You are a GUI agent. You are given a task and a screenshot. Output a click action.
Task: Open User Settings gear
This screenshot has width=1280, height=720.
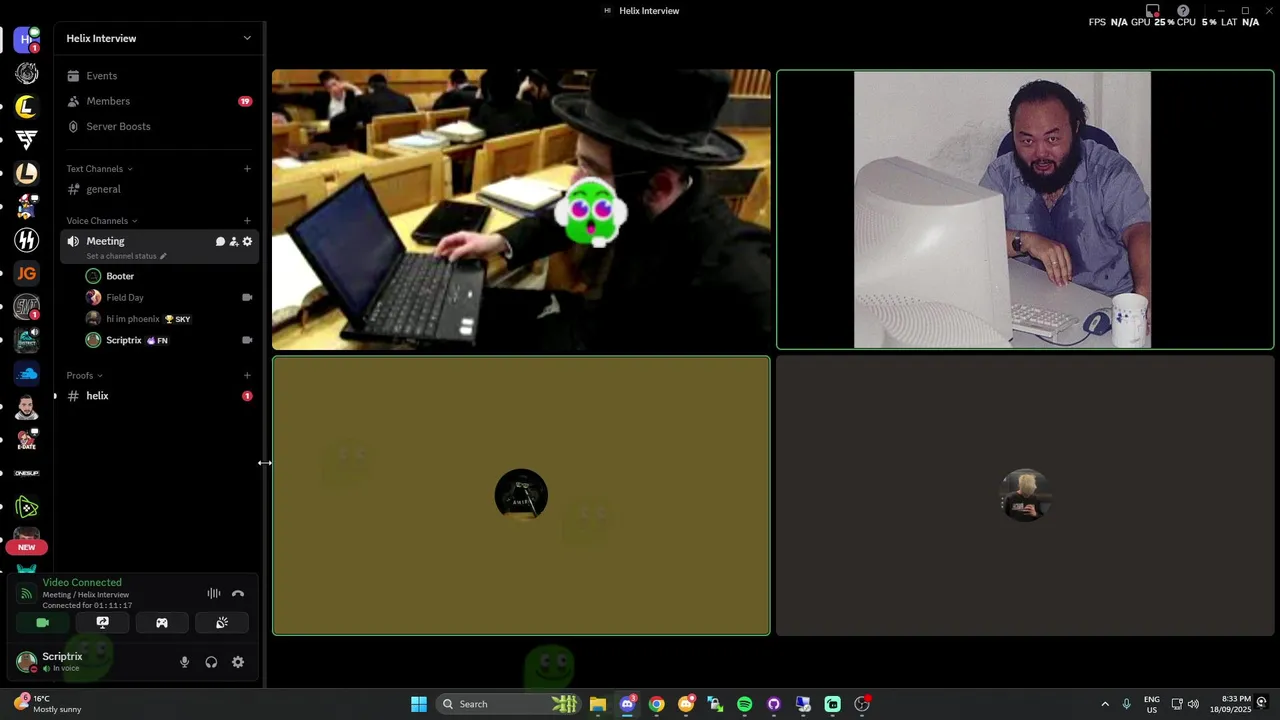(x=238, y=662)
